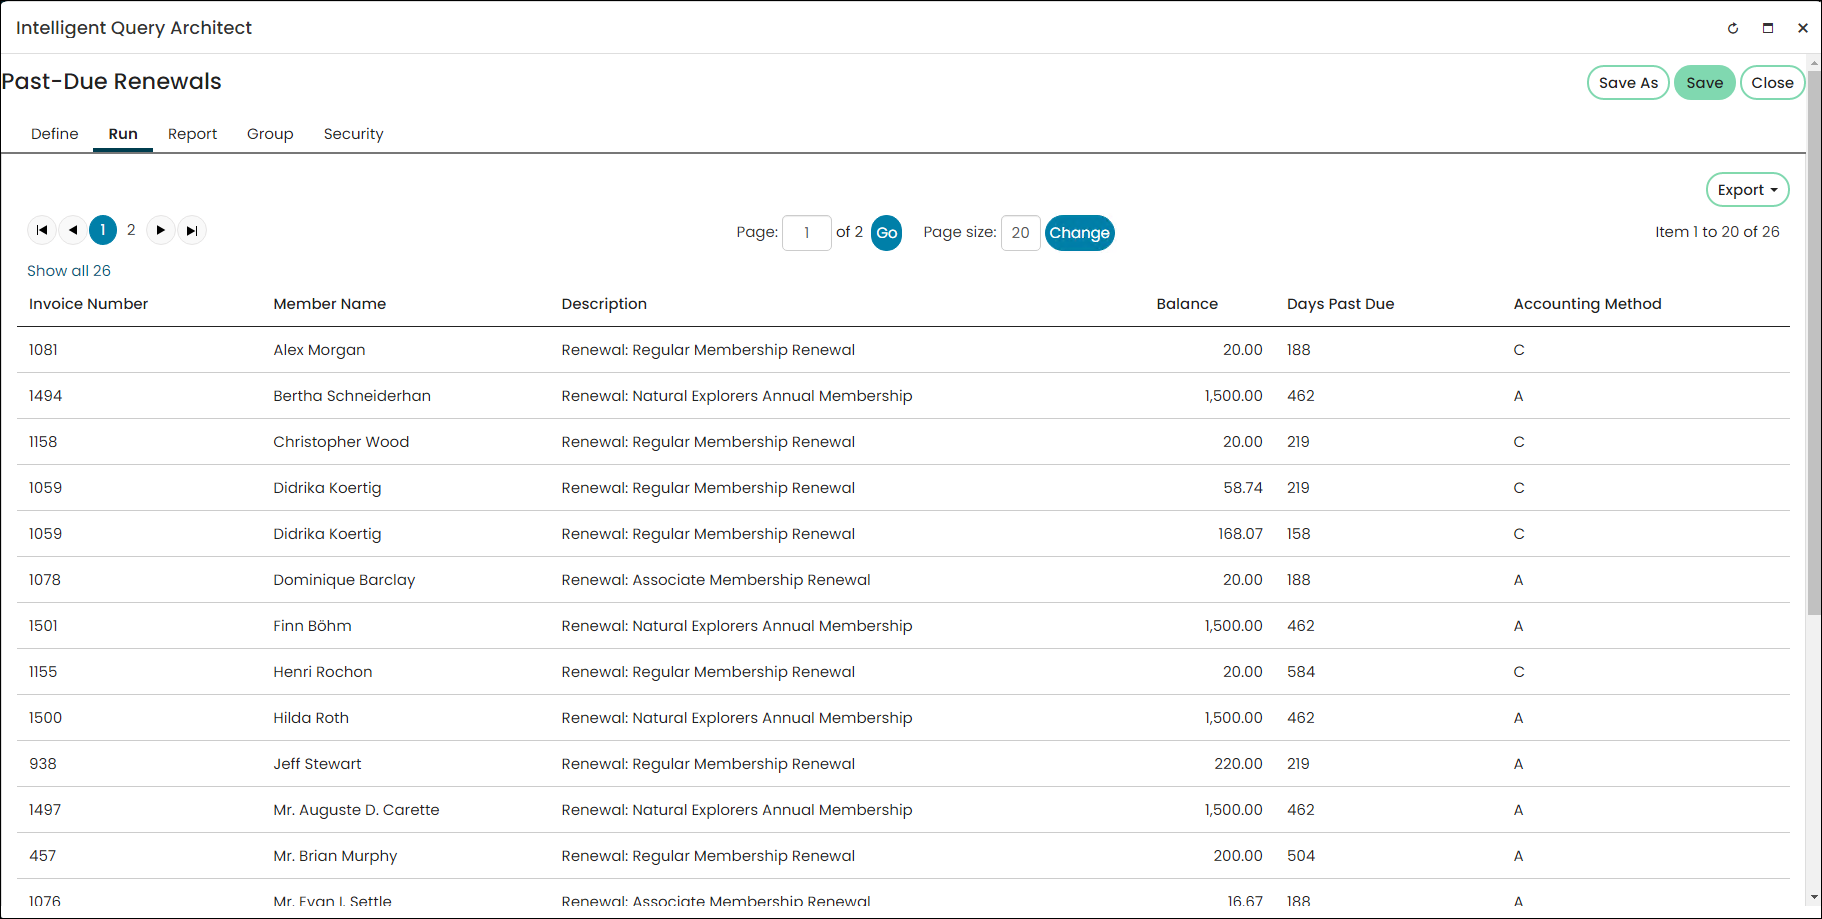Screen dimensions: 1822x919
Task: Click the member name Mr. Auguste D. Carette
Action: tap(356, 810)
